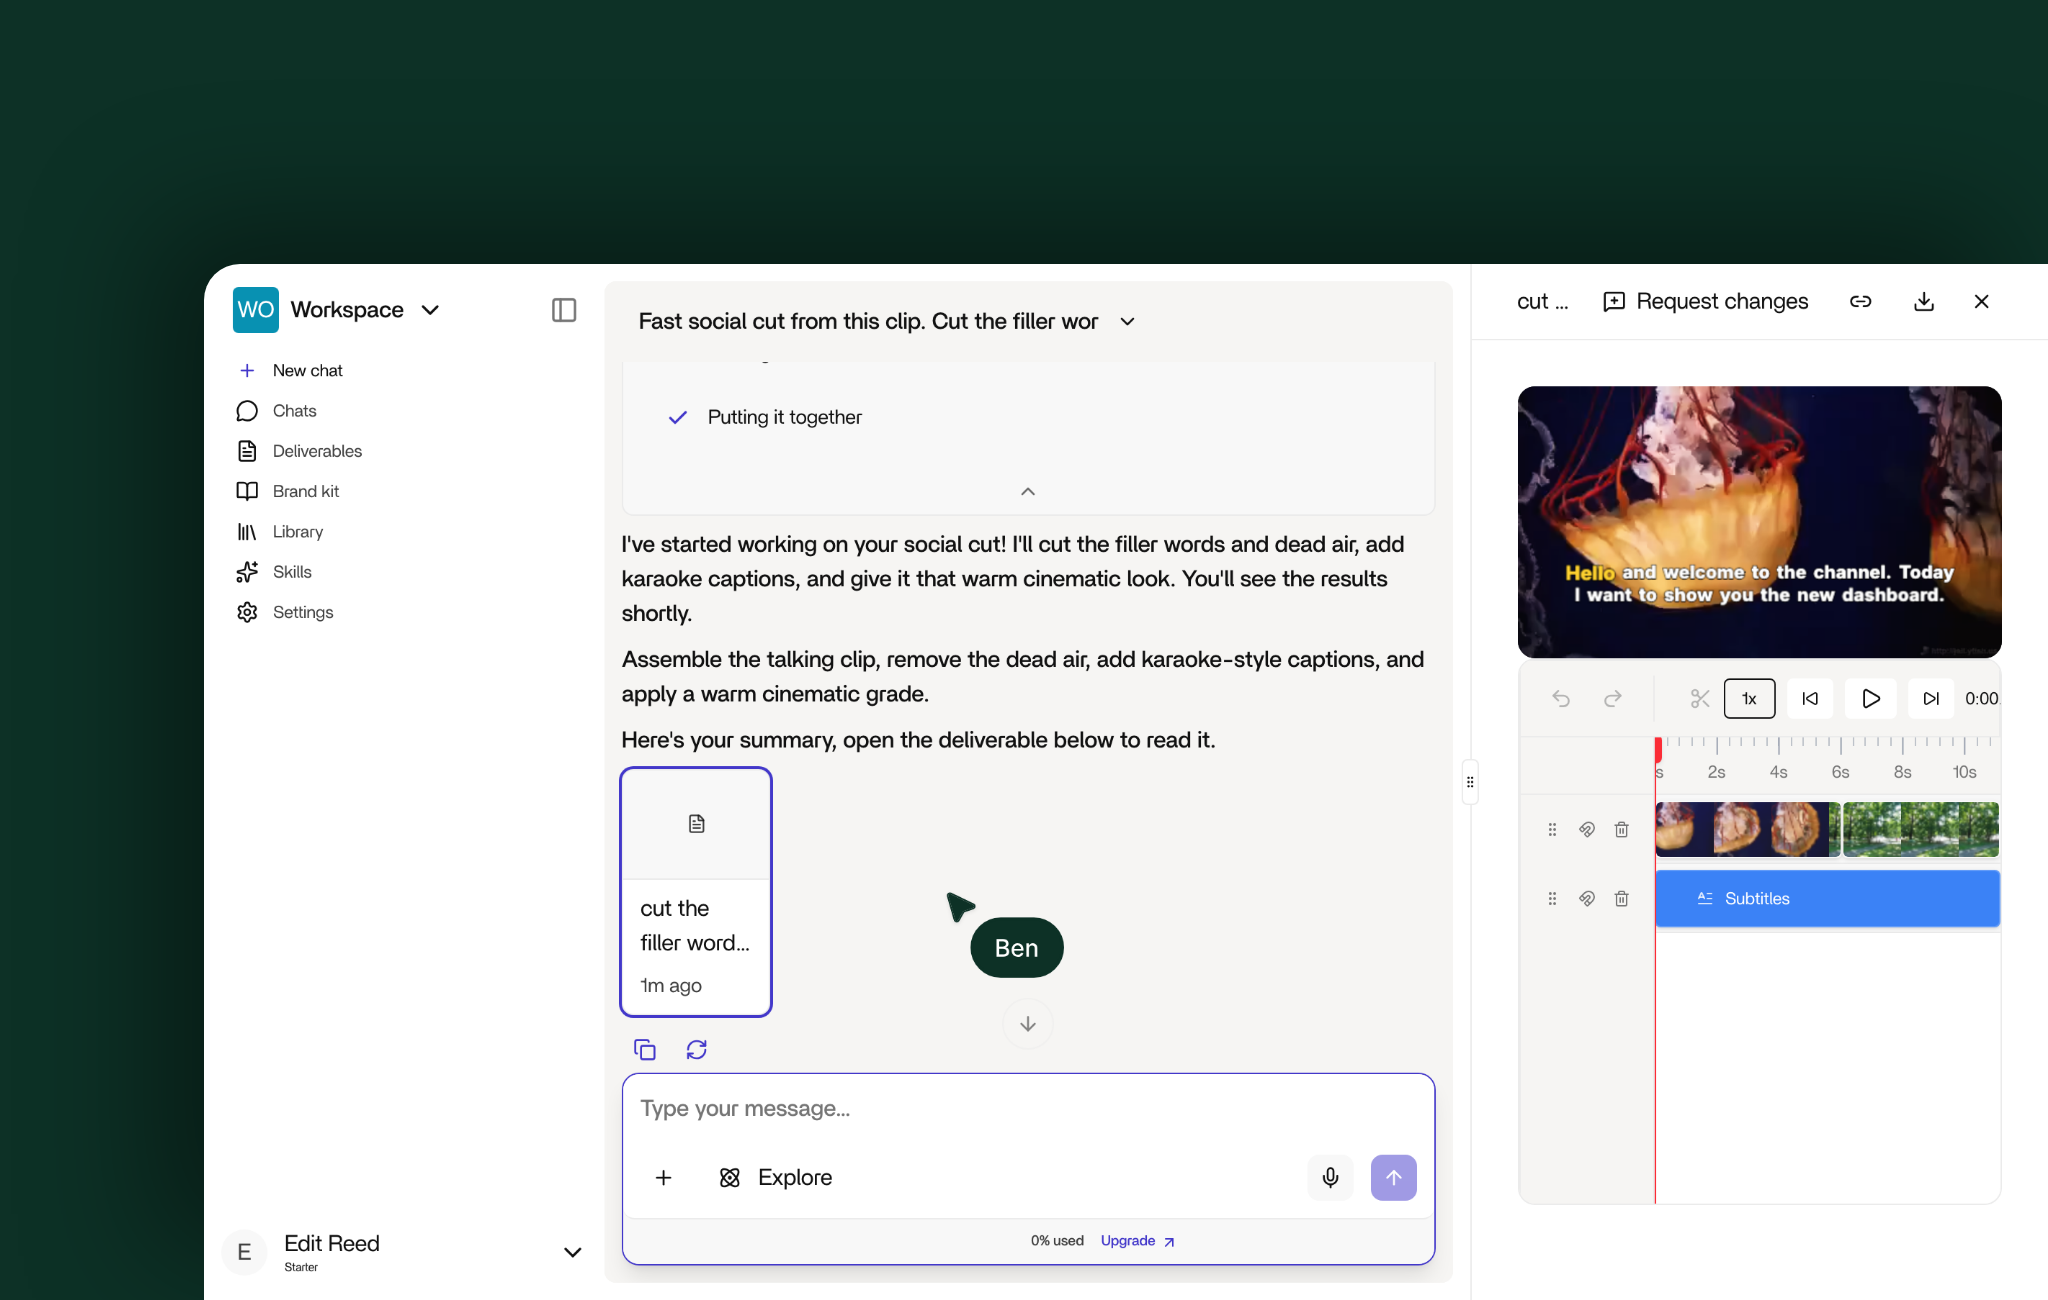Image resolution: width=2048 pixels, height=1300 pixels.
Task: Open Skills in the sidebar
Action: point(275,572)
